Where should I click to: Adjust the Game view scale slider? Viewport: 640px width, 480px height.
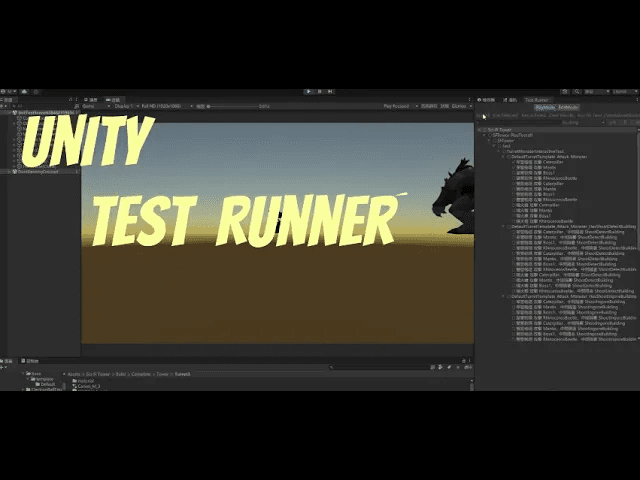(x=233, y=107)
